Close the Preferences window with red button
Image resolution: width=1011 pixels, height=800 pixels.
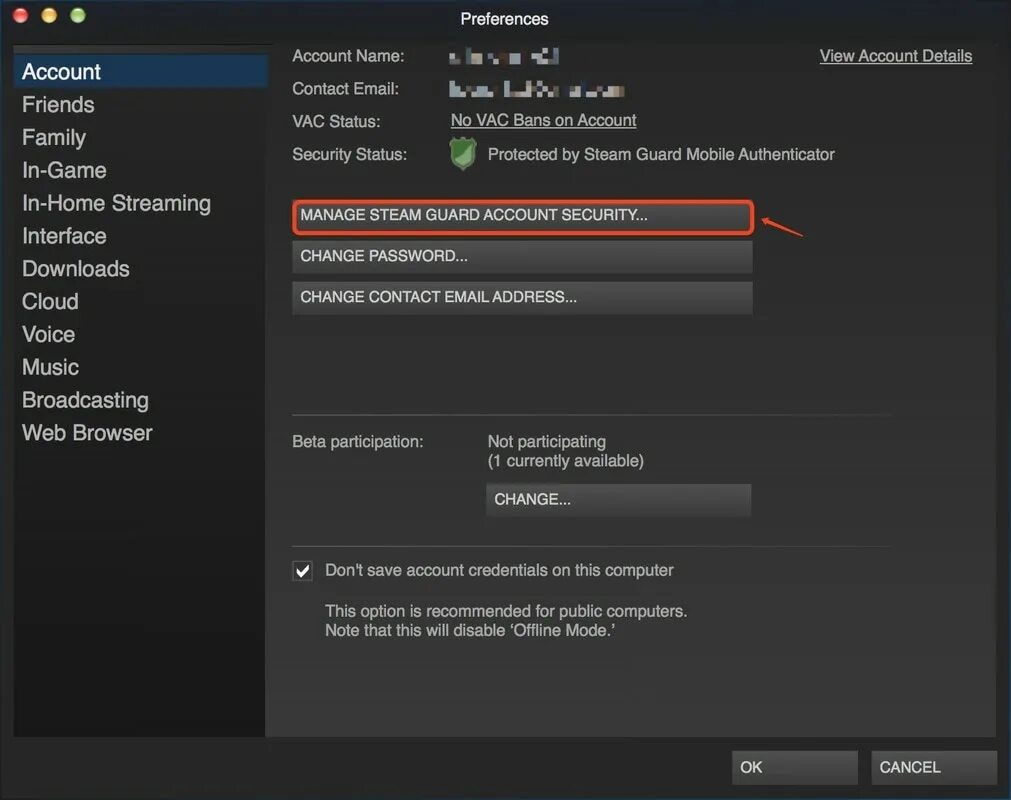(21, 15)
